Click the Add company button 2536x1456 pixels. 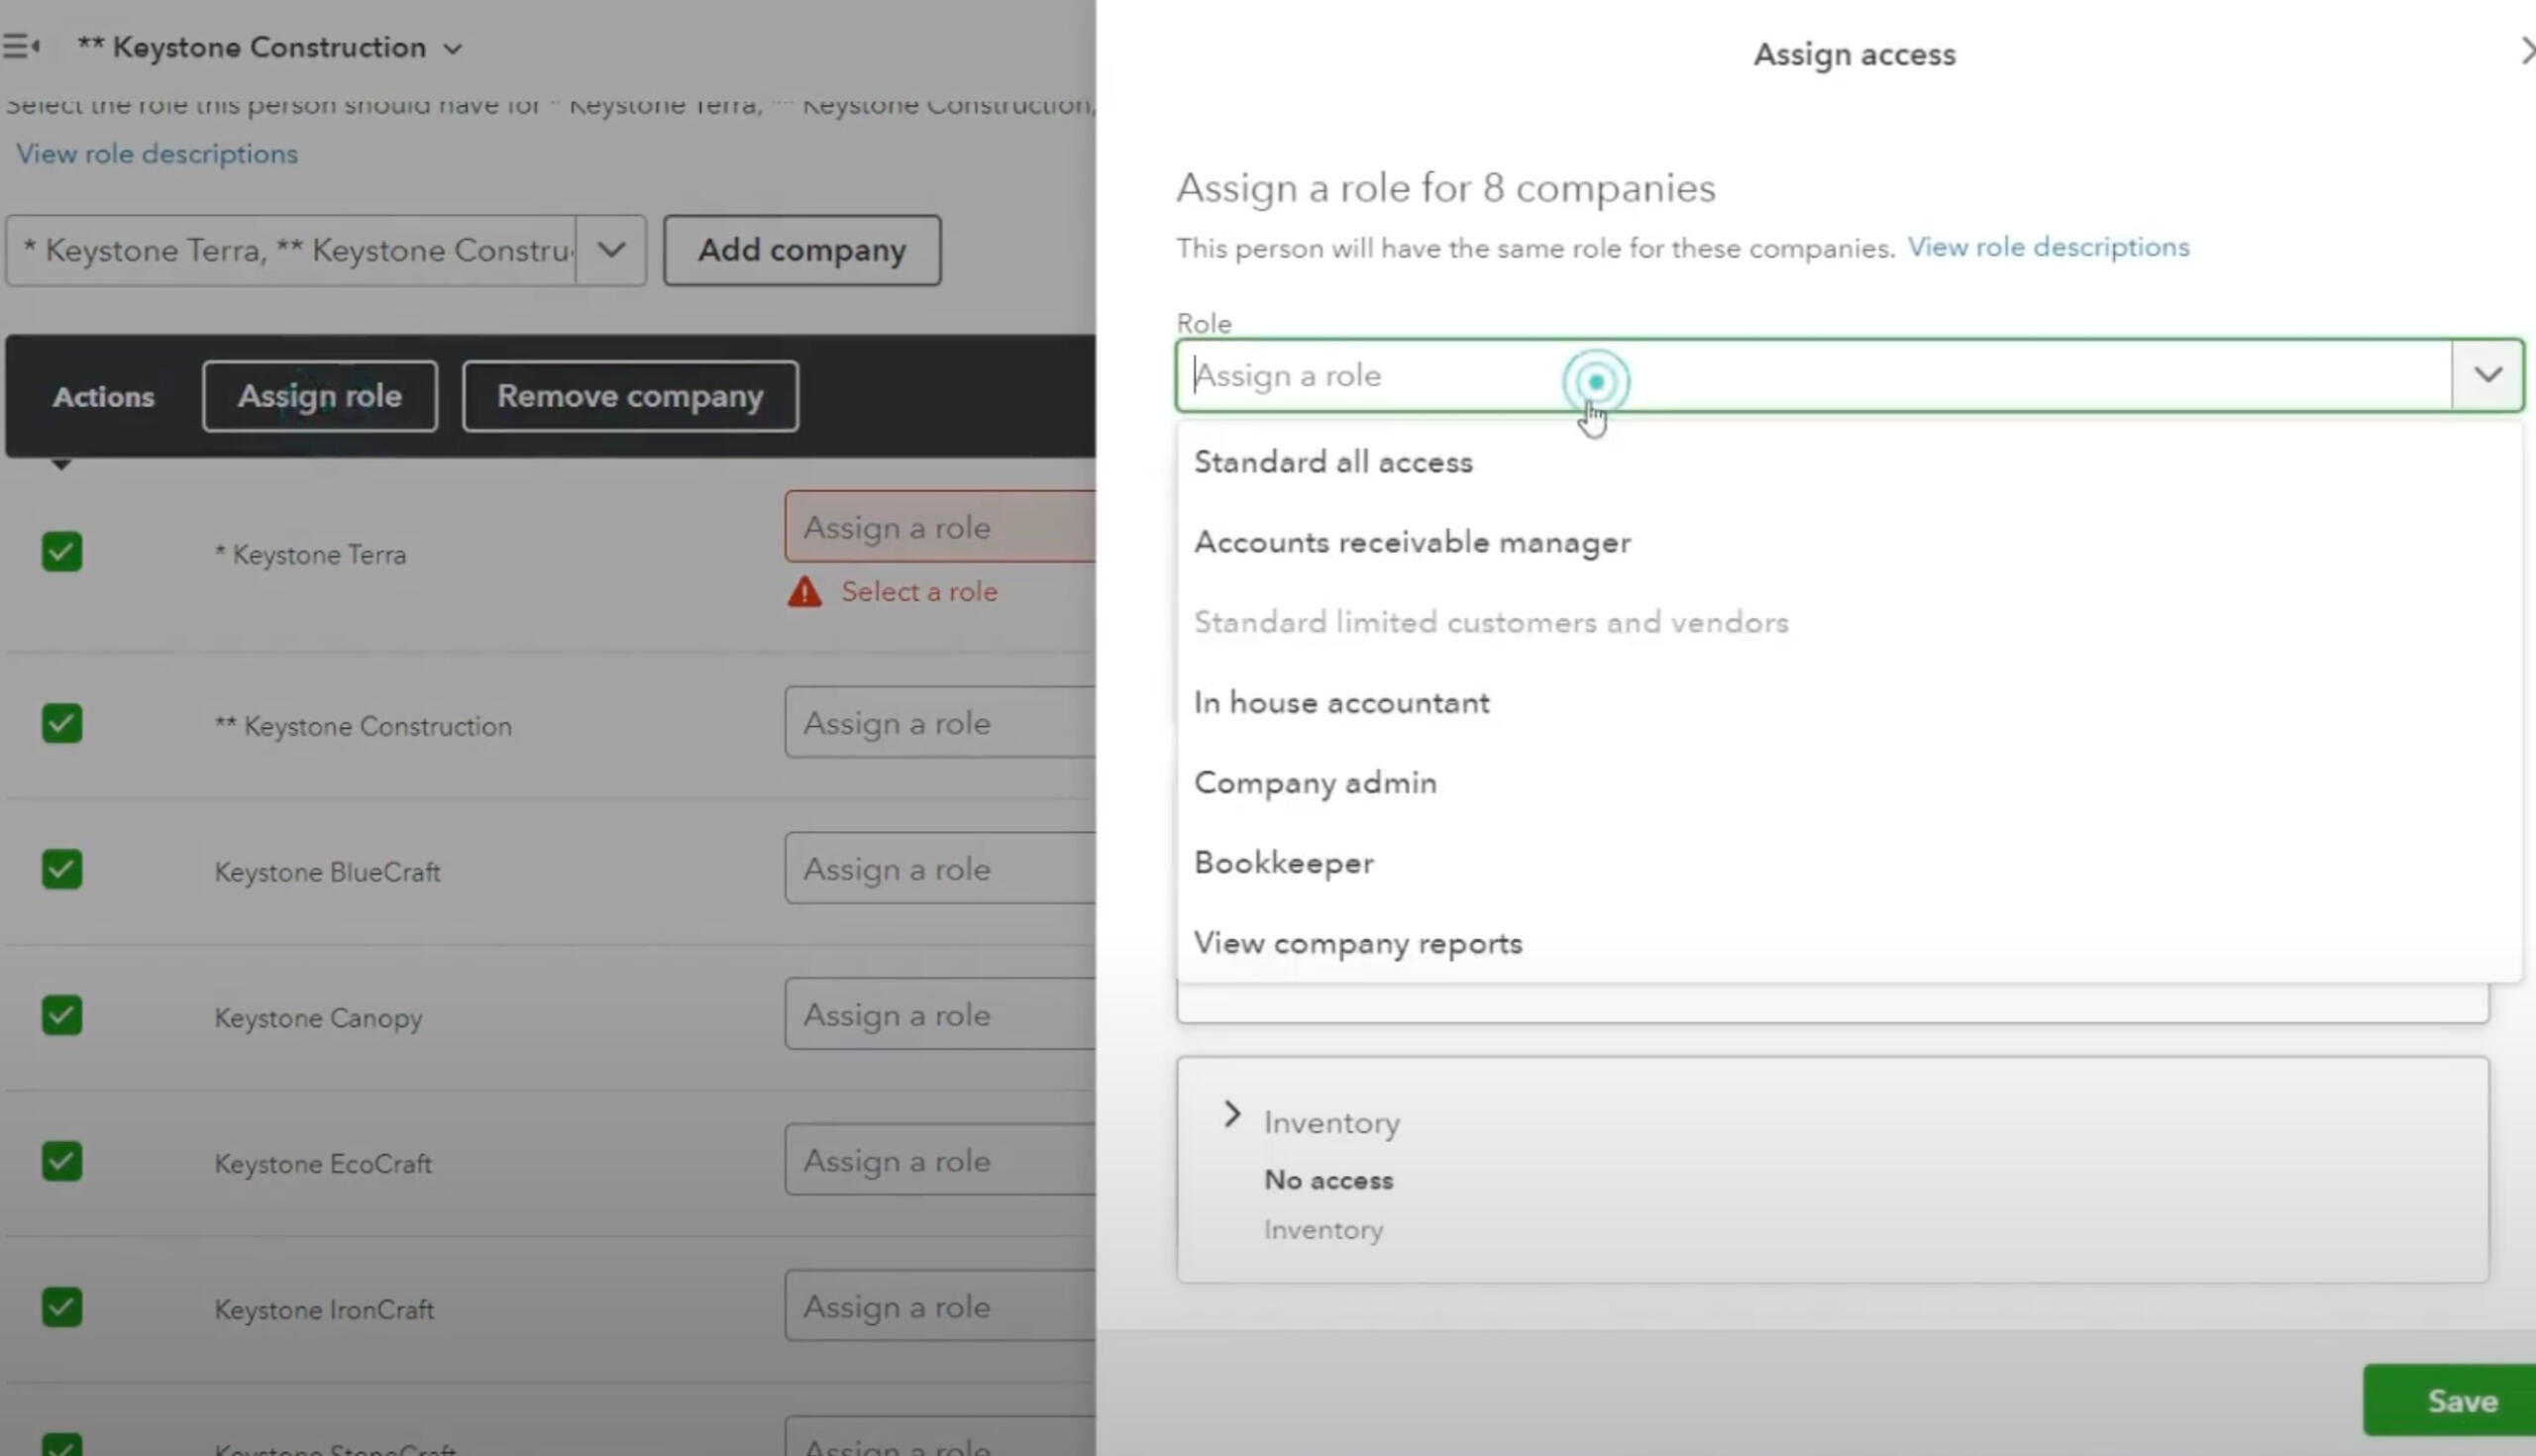802,250
